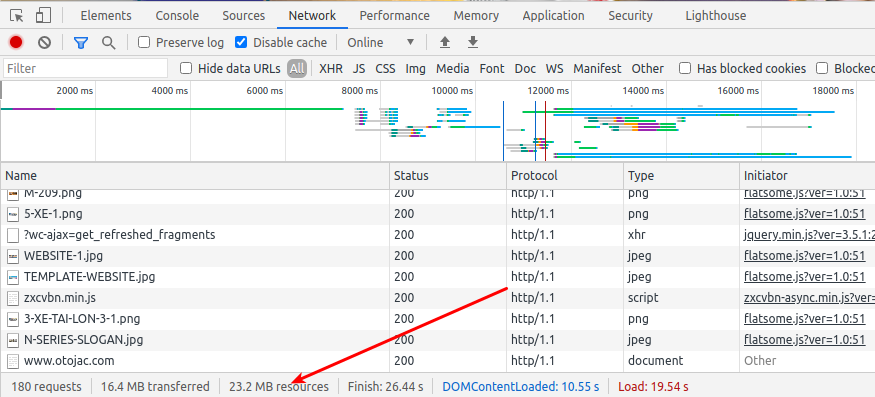Select the www.otojac.com request row
The width and height of the screenshot is (875, 397).
click(x=438, y=361)
